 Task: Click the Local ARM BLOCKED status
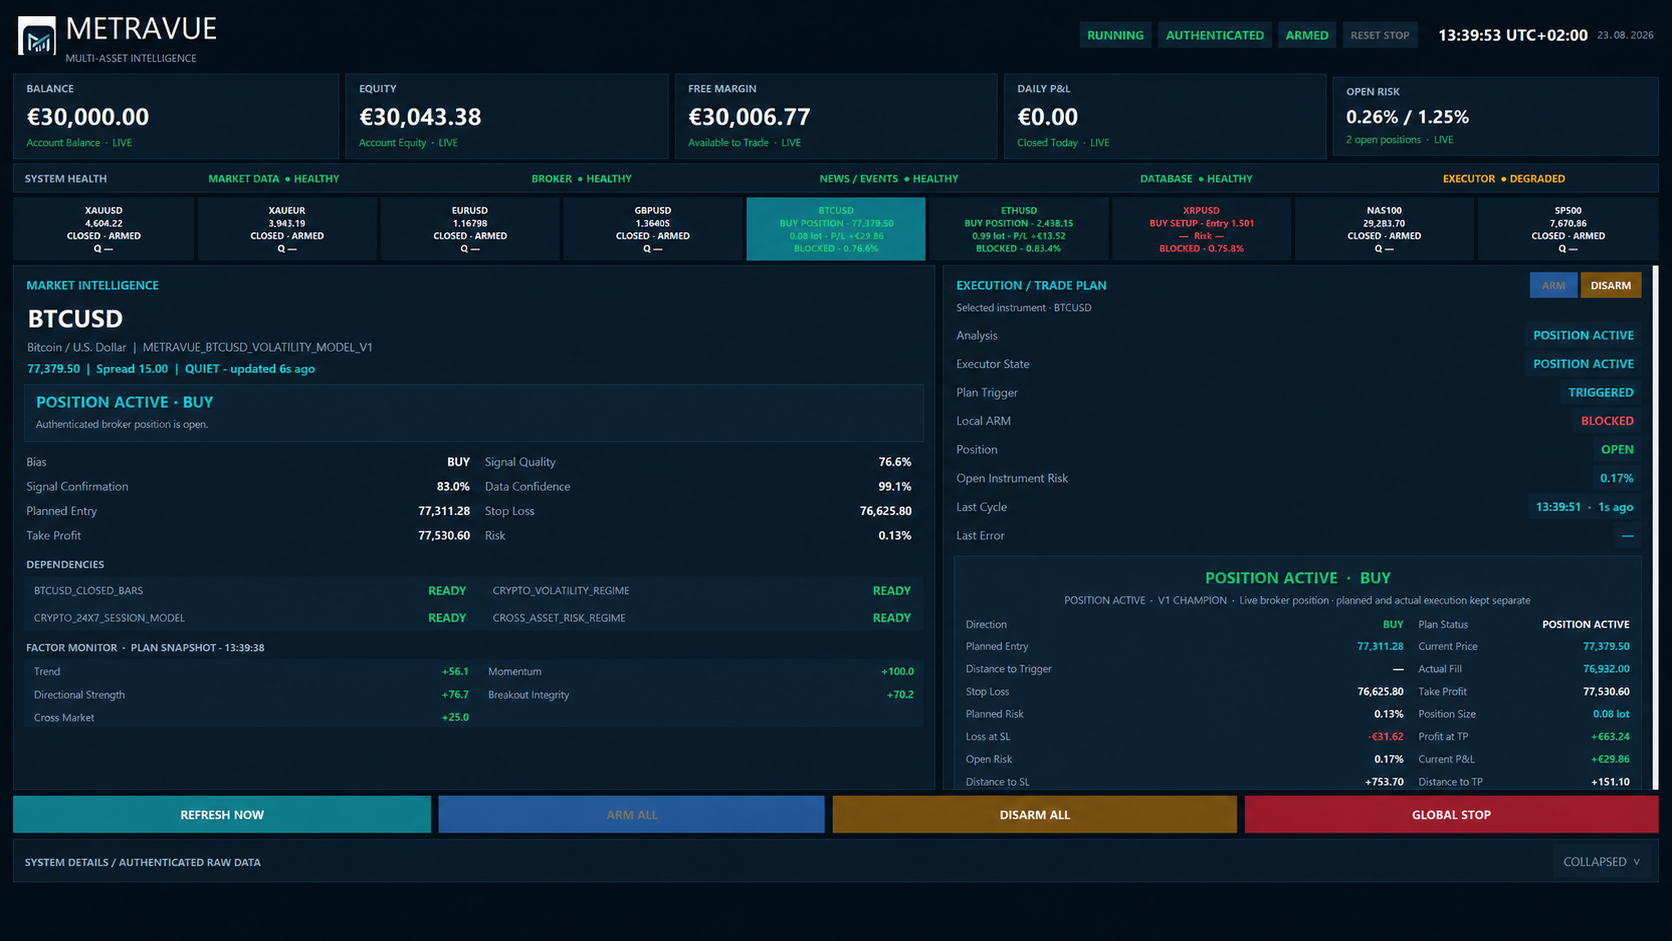tap(1607, 421)
